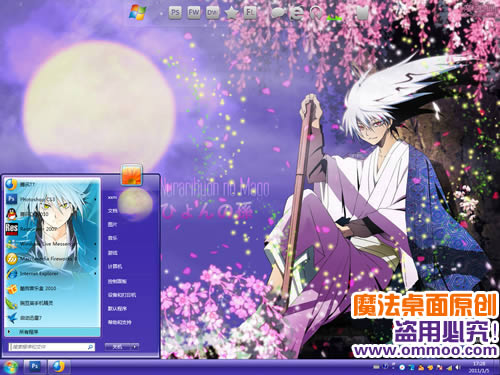
Task: Launch Fireworks via the FW dock icon
Action: coord(194,13)
